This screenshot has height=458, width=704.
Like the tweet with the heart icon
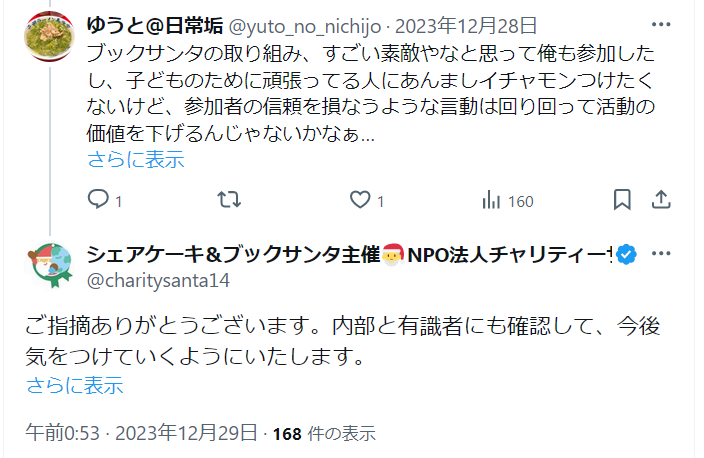[360, 200]
